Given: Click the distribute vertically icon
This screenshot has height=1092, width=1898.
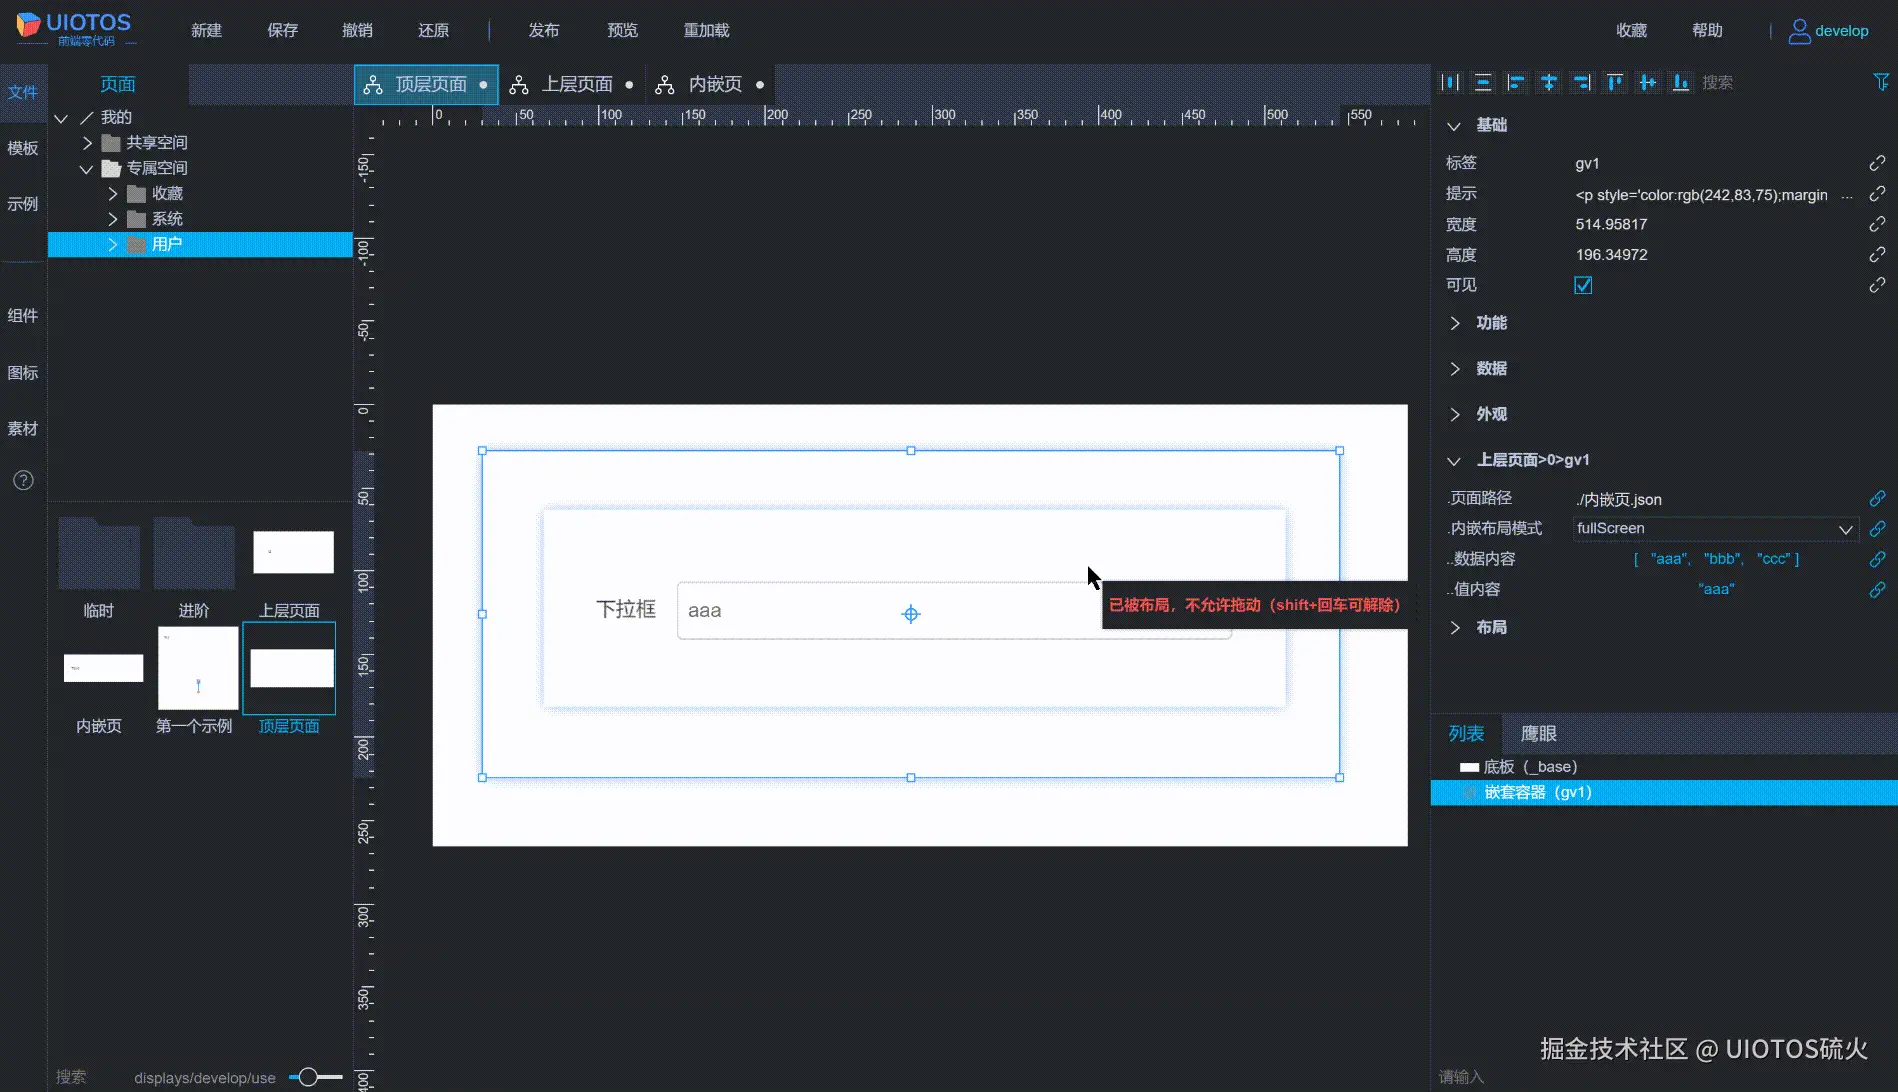Looking at the screenshot, I should coord(1483,83).
